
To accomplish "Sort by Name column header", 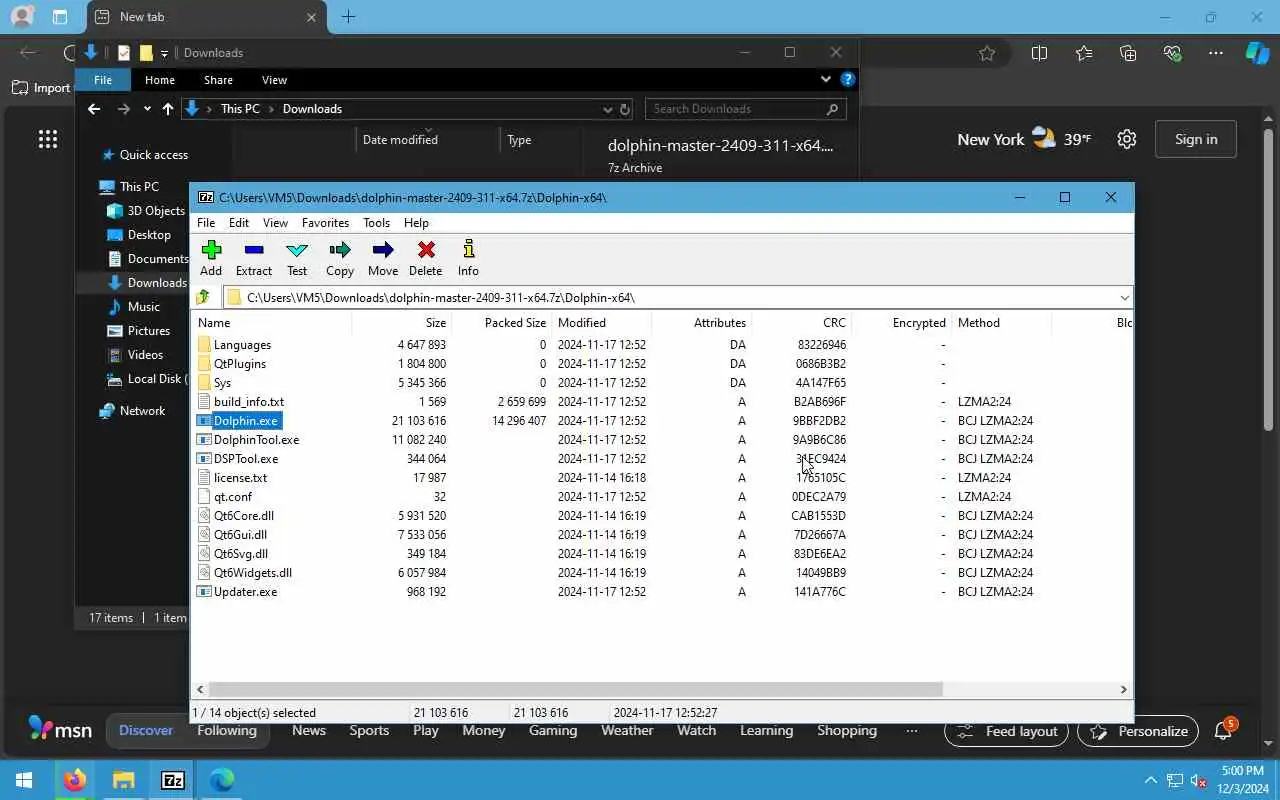I will (x=271, y=323).
